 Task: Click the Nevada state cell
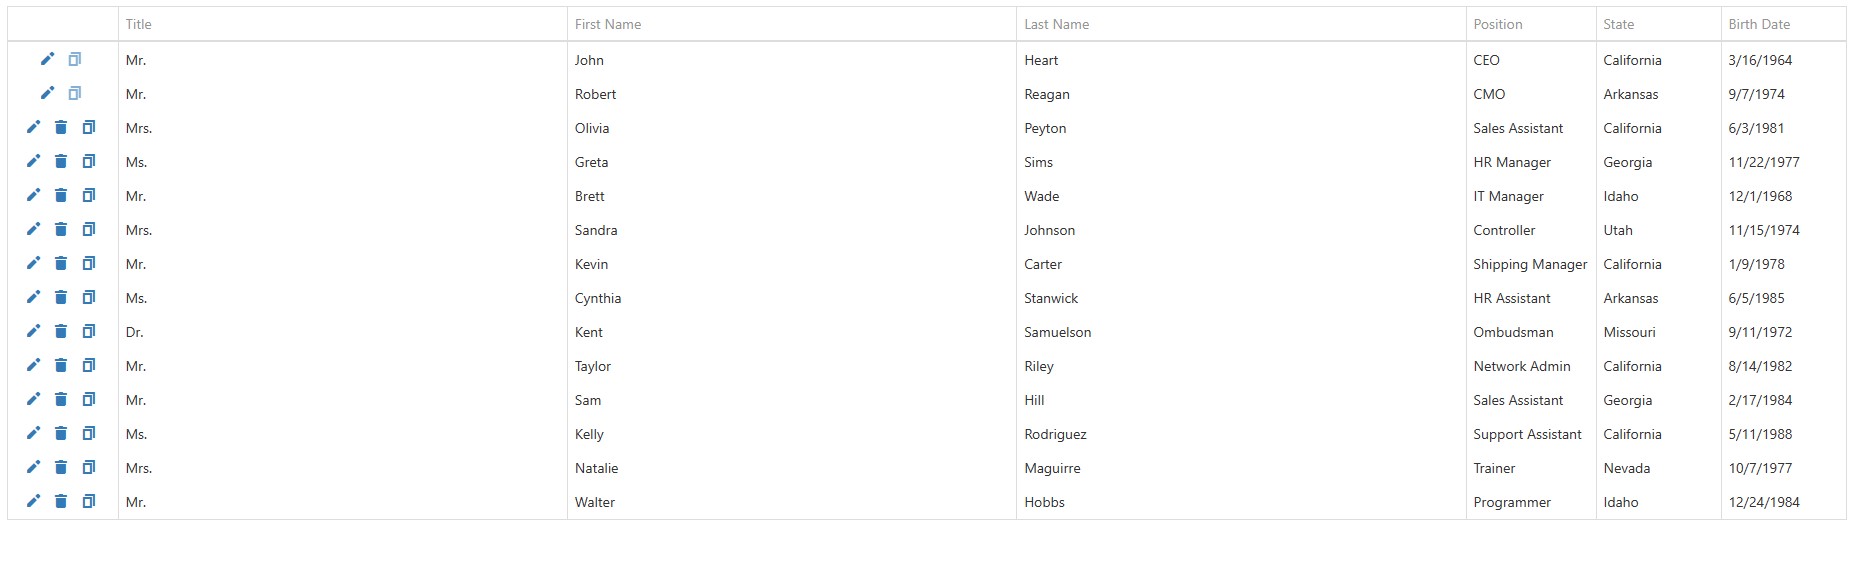coord(1627,468)
